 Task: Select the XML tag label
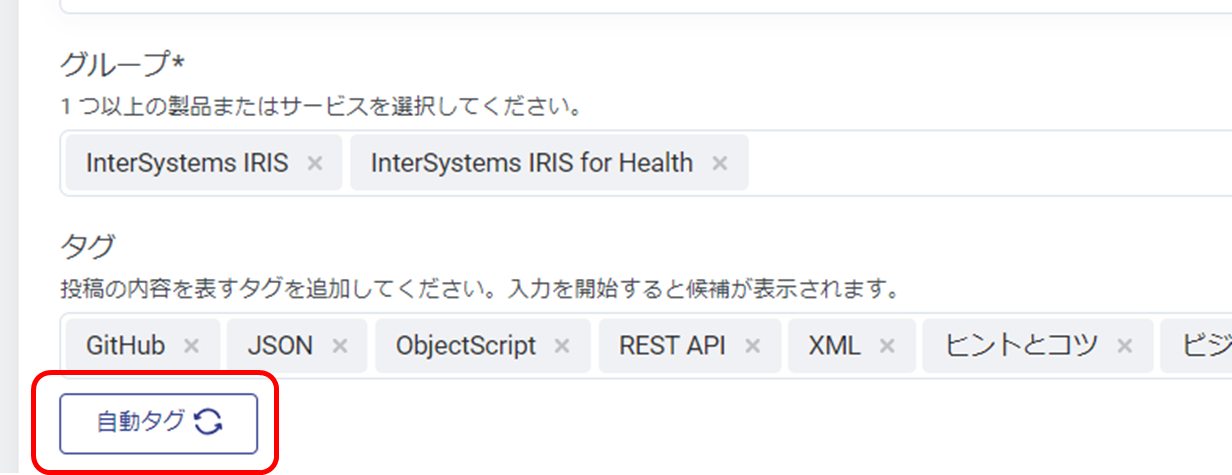click(835, 346)
